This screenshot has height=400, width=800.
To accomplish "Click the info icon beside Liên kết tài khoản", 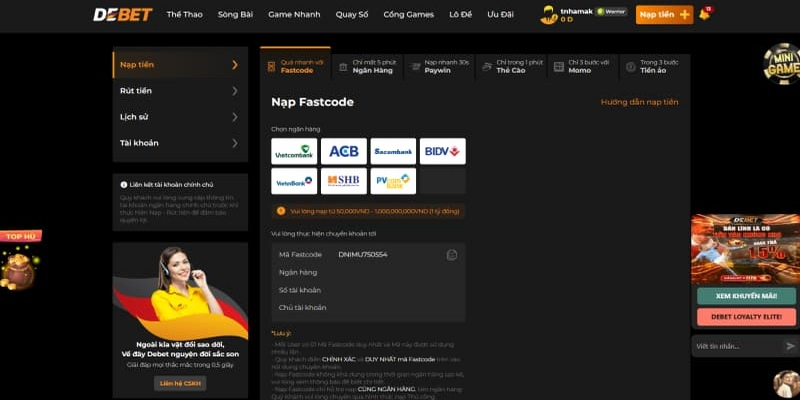I will click(x=124, y=185).
